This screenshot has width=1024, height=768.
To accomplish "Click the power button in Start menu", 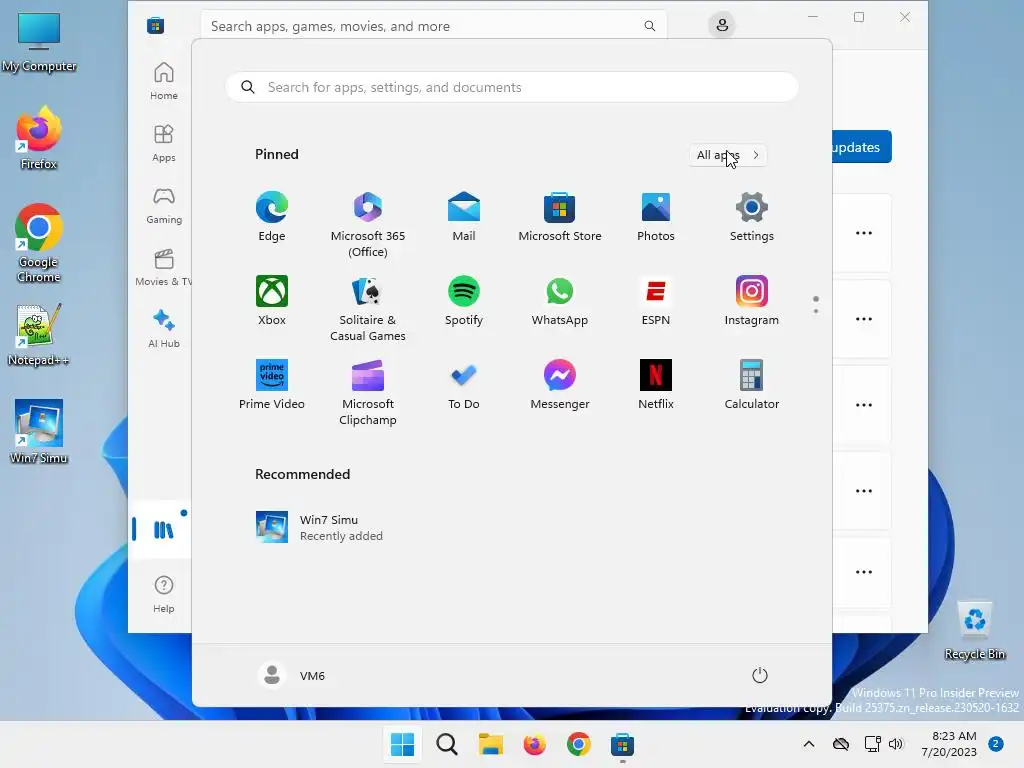I will coord(760,675).
